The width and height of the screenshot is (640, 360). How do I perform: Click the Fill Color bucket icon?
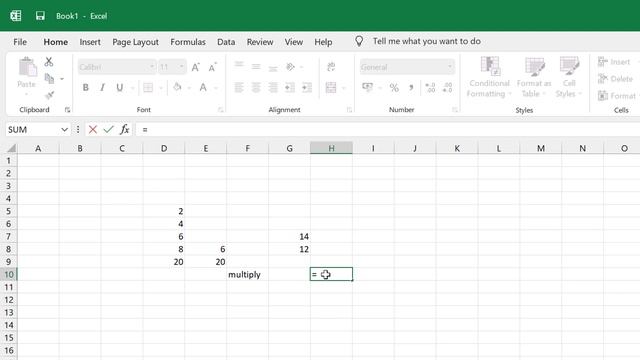pyautogui.click(x=177, y=87)
